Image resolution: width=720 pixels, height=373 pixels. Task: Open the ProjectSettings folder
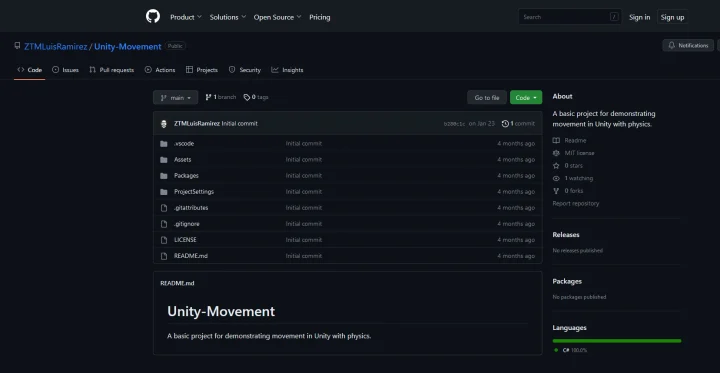pos(194,192)
